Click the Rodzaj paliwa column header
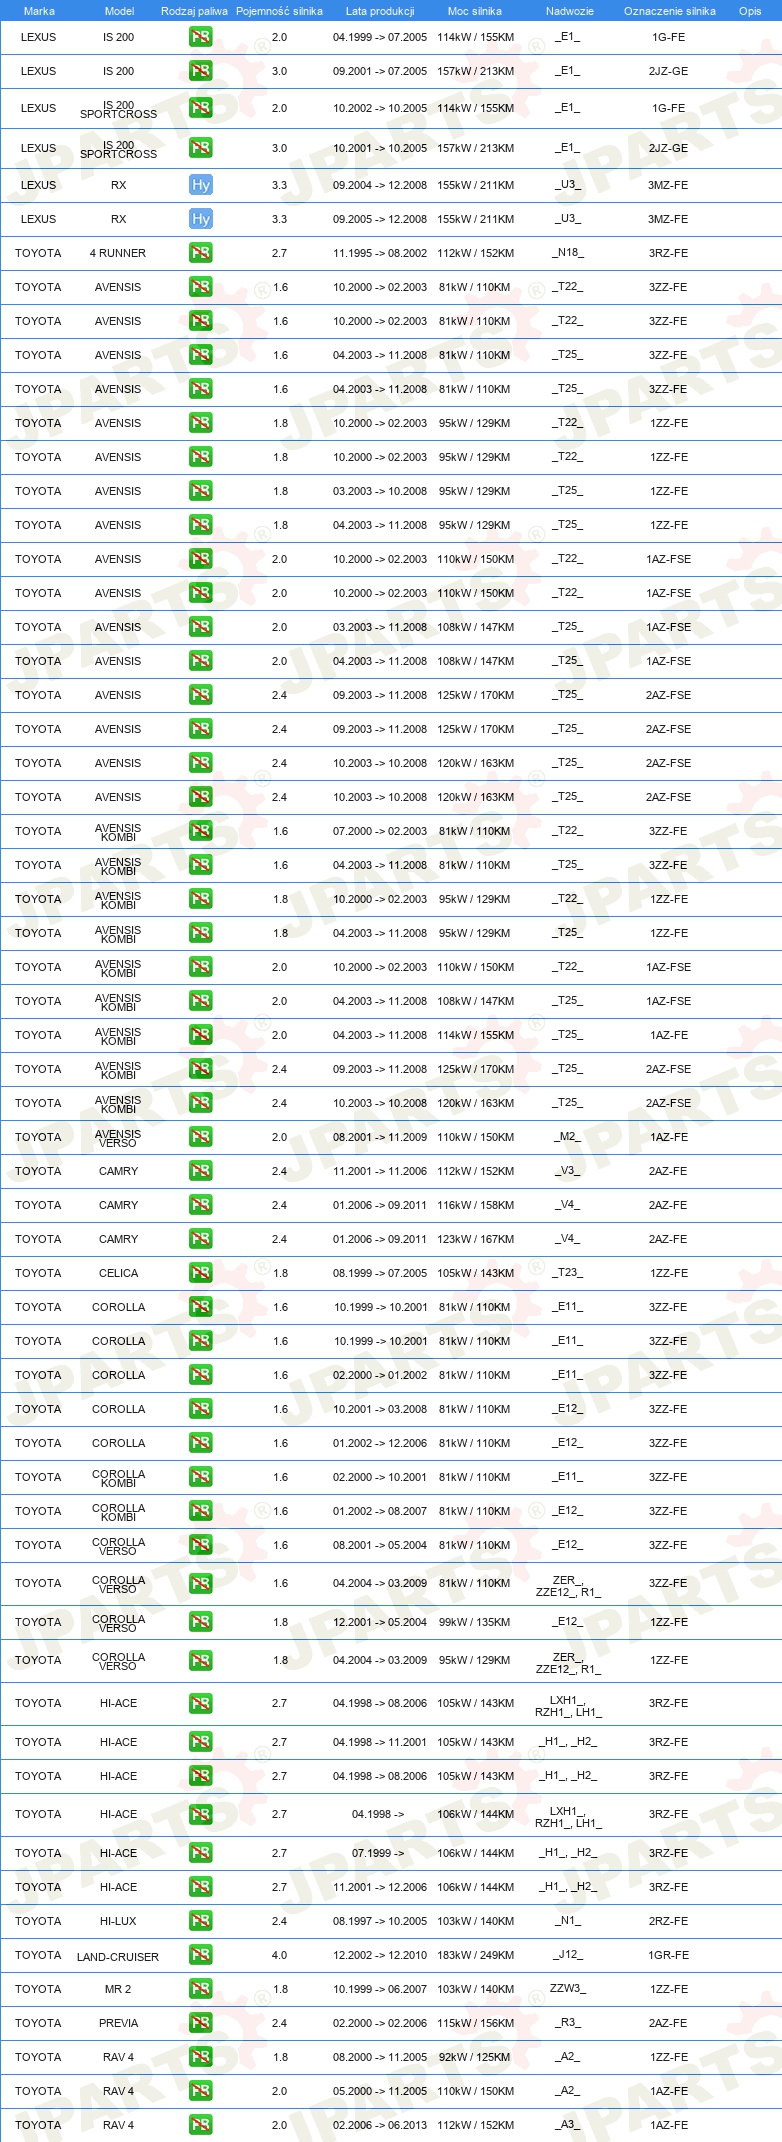Screen dimensions: 782x2142 [x=194, y=11]
